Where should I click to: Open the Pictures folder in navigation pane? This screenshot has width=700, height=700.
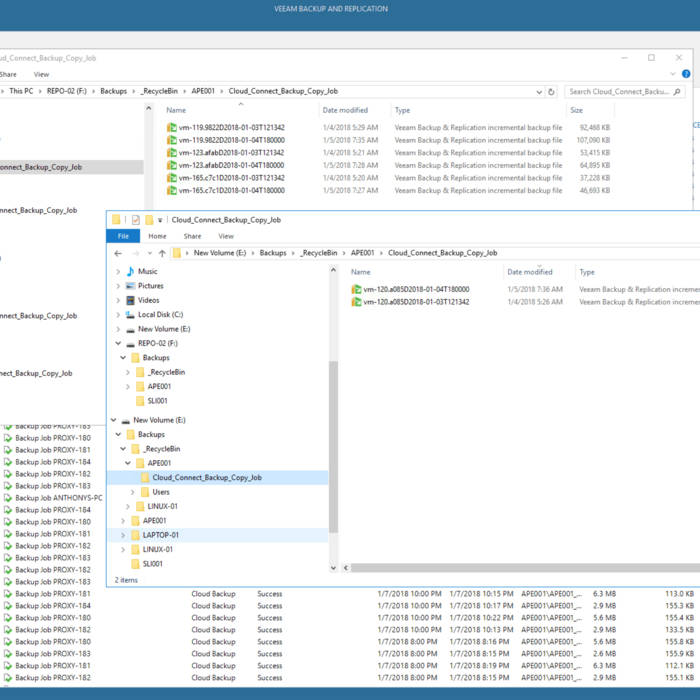150,286
